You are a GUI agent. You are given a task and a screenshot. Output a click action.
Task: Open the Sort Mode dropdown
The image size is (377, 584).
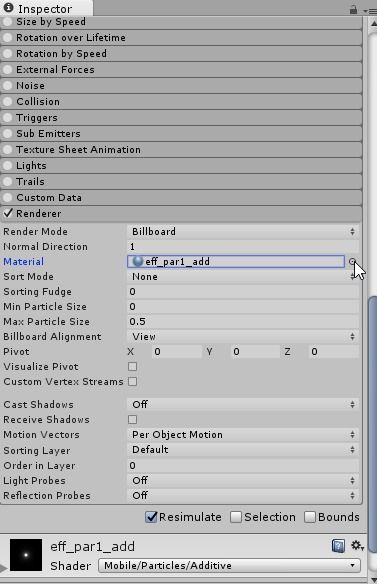coord(243,277)
